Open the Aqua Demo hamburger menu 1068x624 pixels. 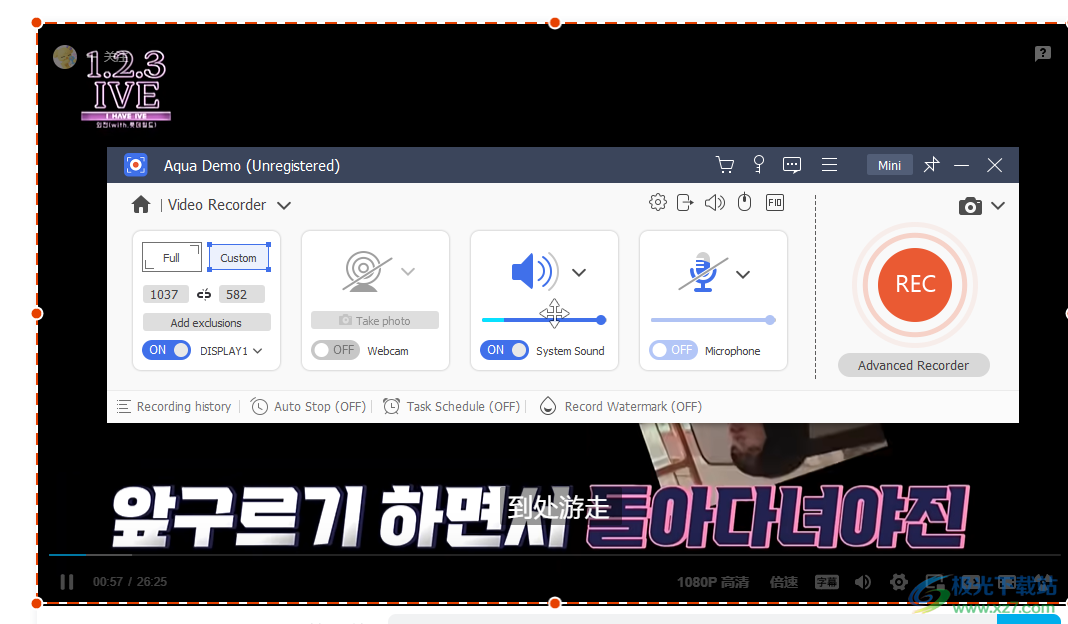(829, 165)
